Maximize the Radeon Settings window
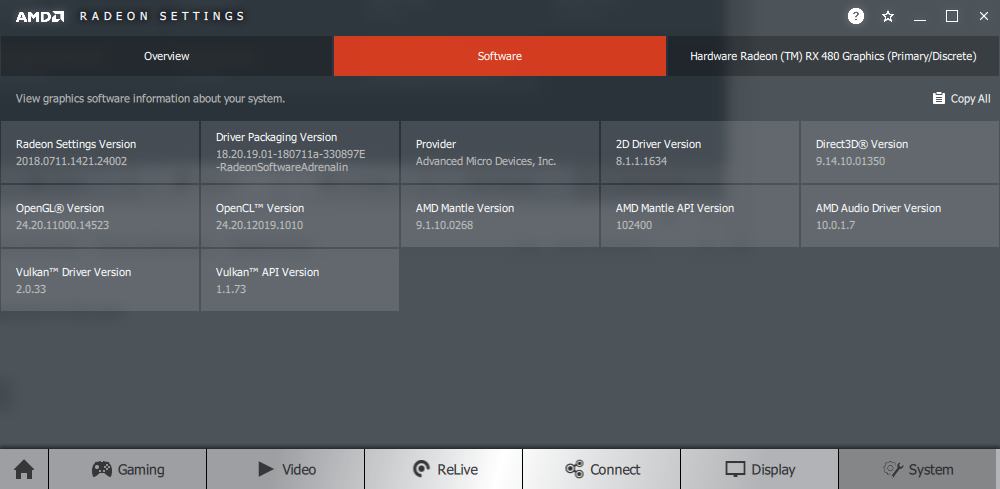 point(952,17)
